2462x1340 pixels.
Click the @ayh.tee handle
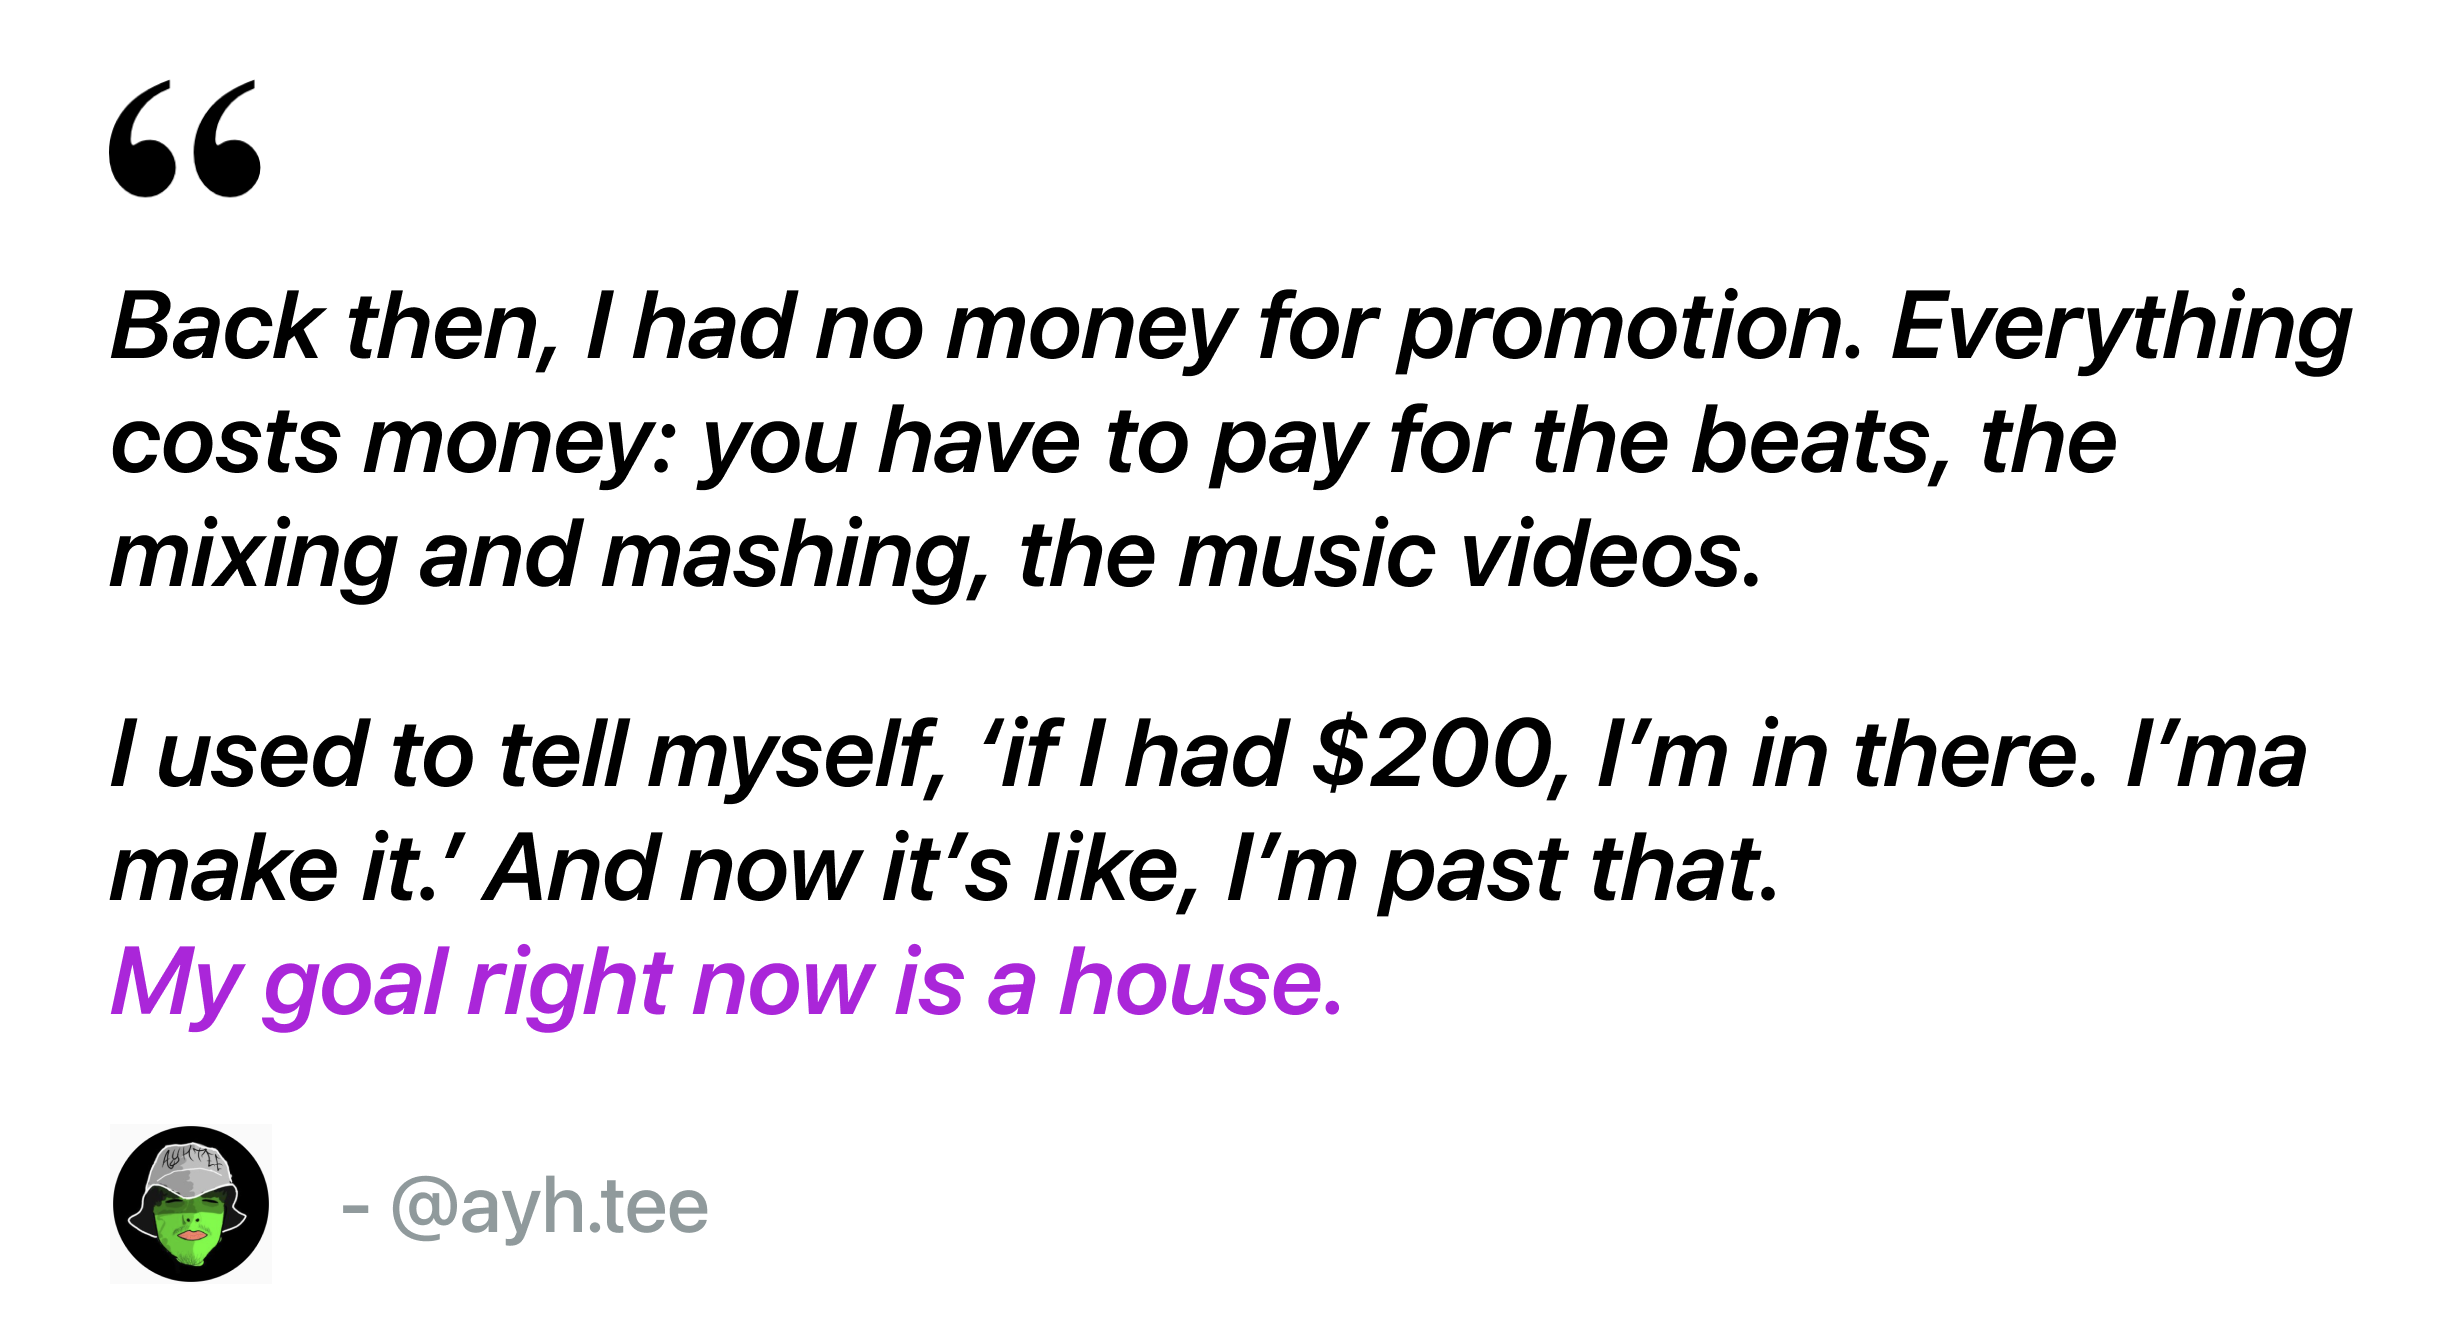tap(550, 1207)
